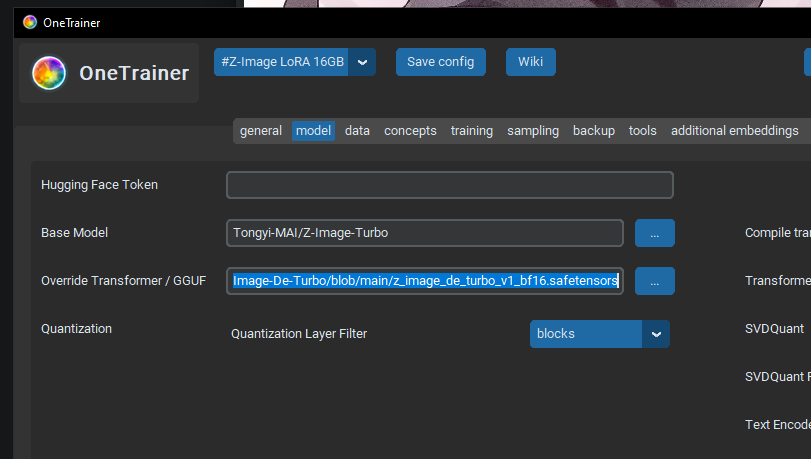Open the sampling tab
The height and width of the screenshot is (459, 811).
(x=533, y=131)
